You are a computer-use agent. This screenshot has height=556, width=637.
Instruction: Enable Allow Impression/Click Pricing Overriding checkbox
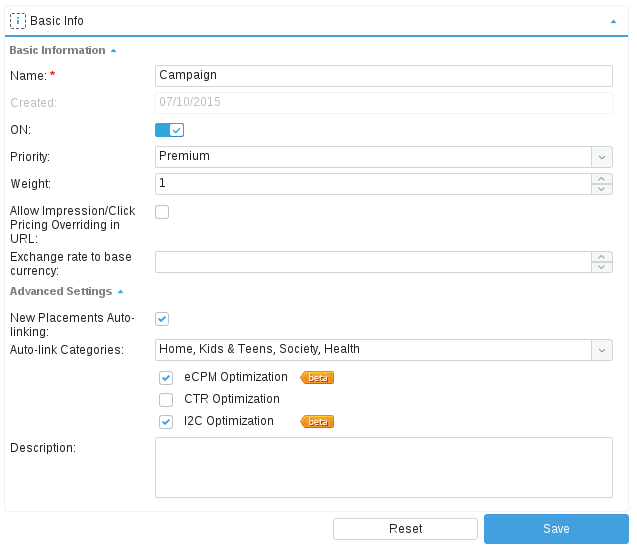(162, 211)
